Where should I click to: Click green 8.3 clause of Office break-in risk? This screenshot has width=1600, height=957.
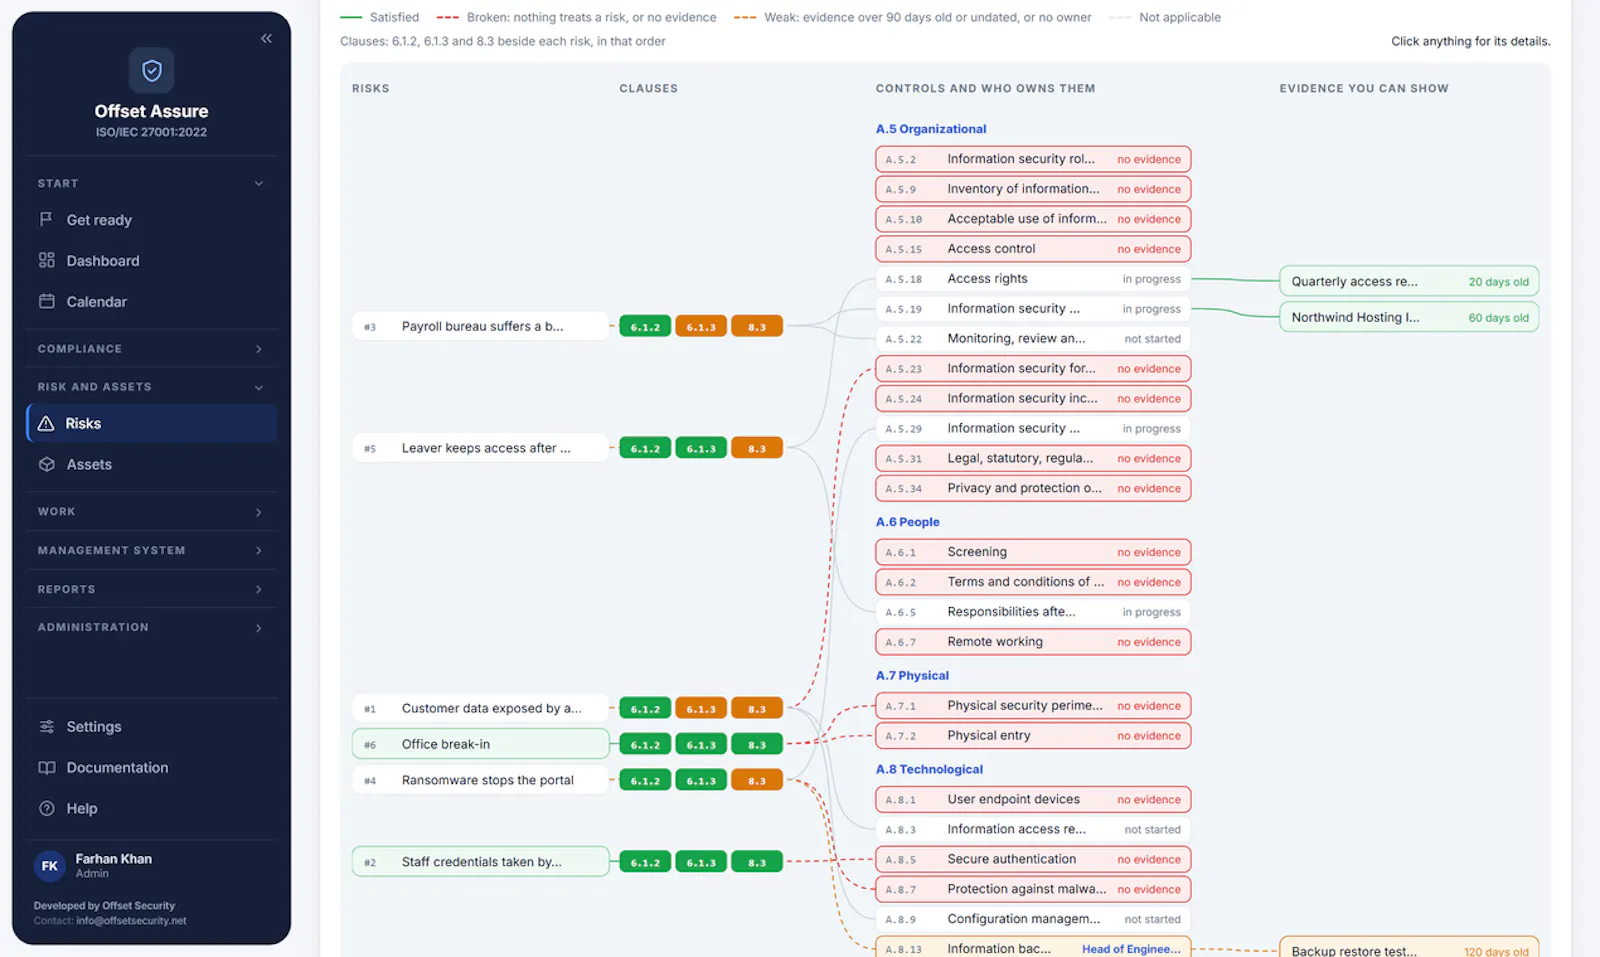tap(757, 745)
